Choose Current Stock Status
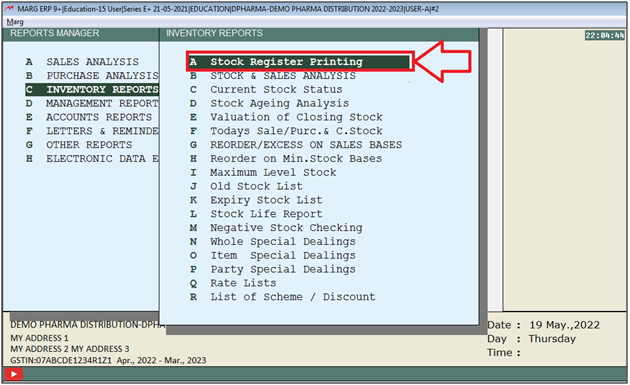 pyautogui.click(x=276, y=89)
